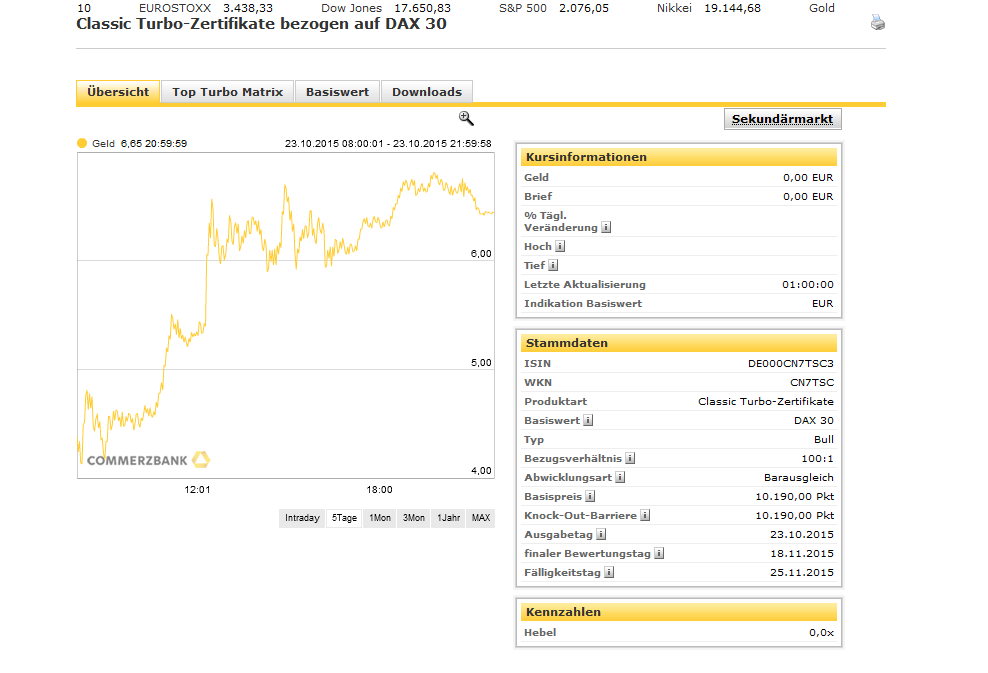Open info icon next to Bezugsverhältnis

[630, 458]
